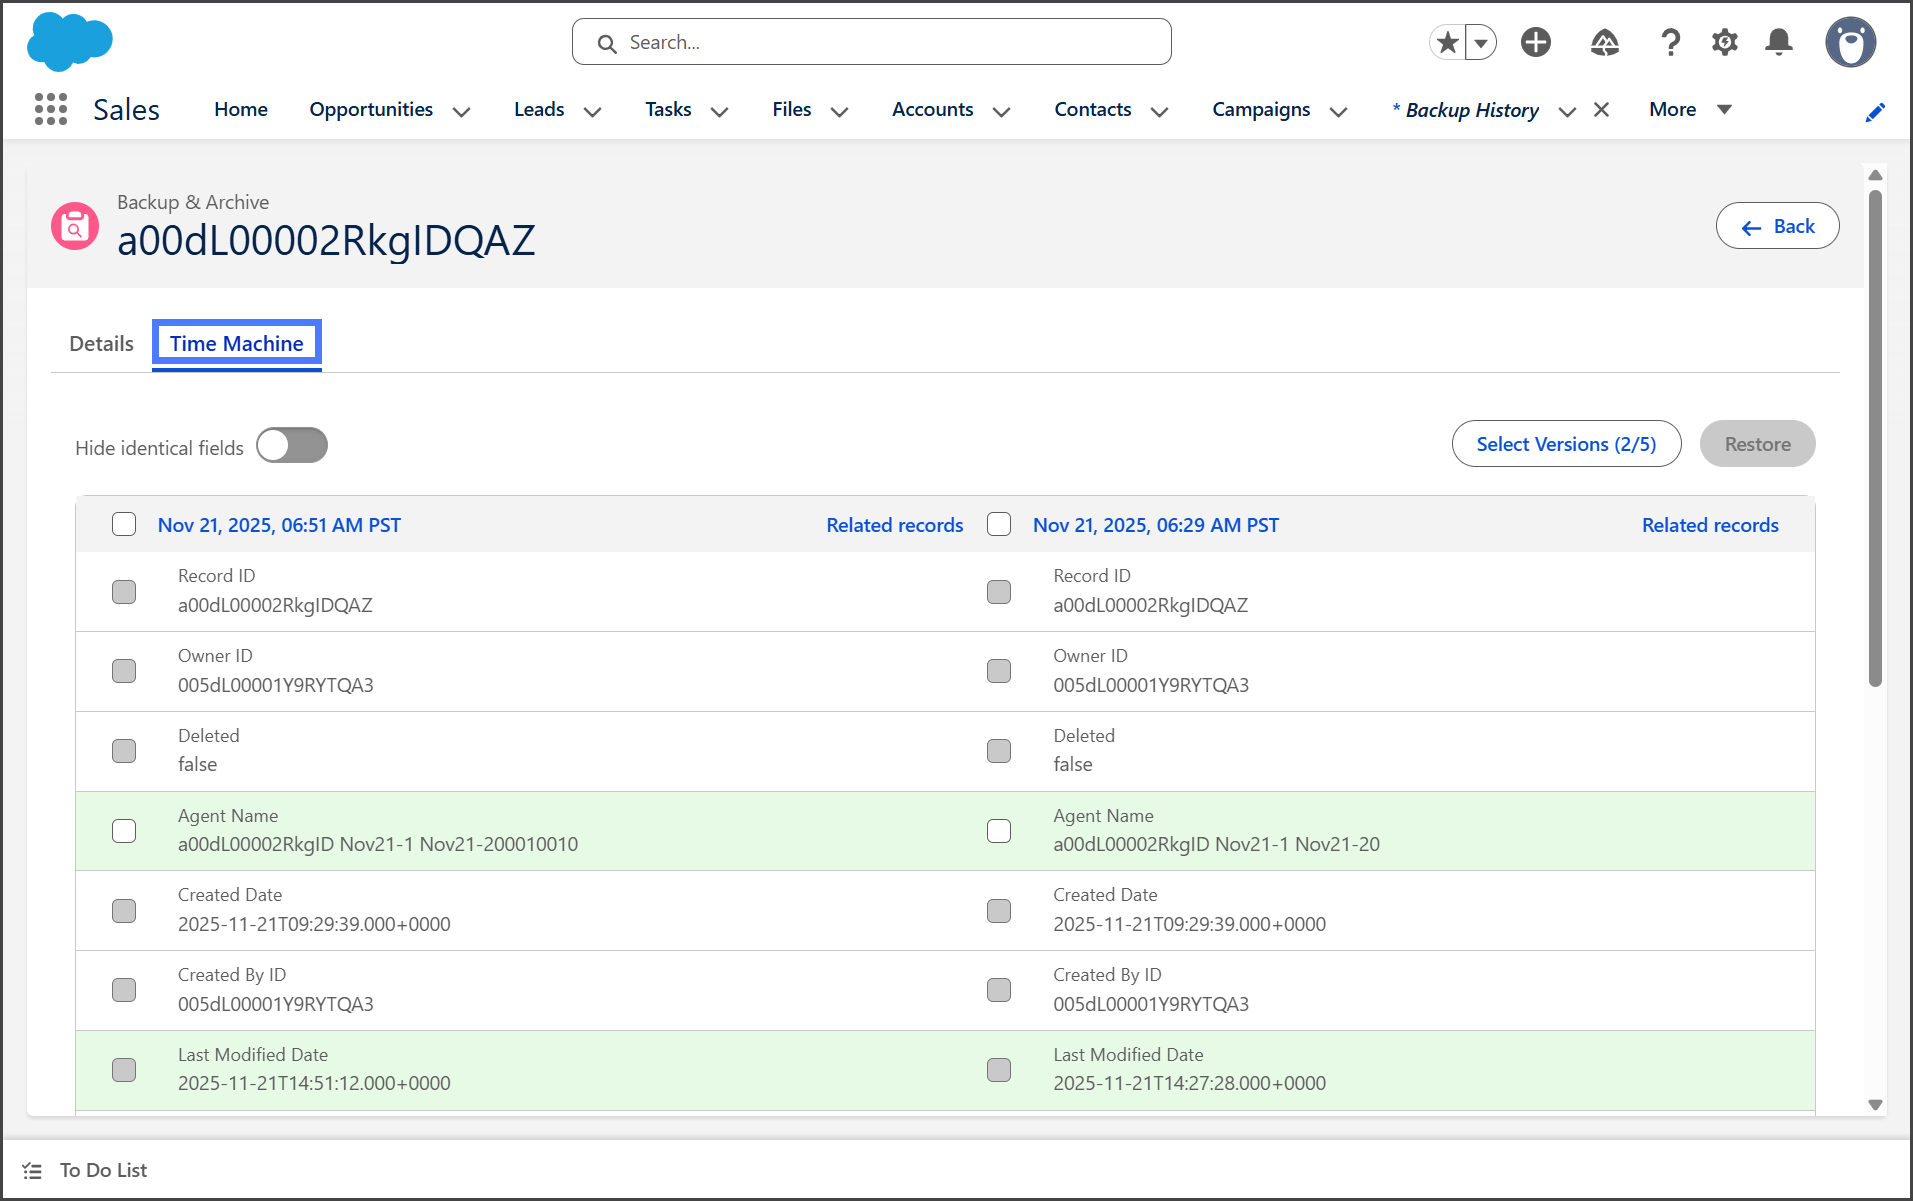
Task: Click the Select Versions (2/5) button
Action: click(1565, 444)
